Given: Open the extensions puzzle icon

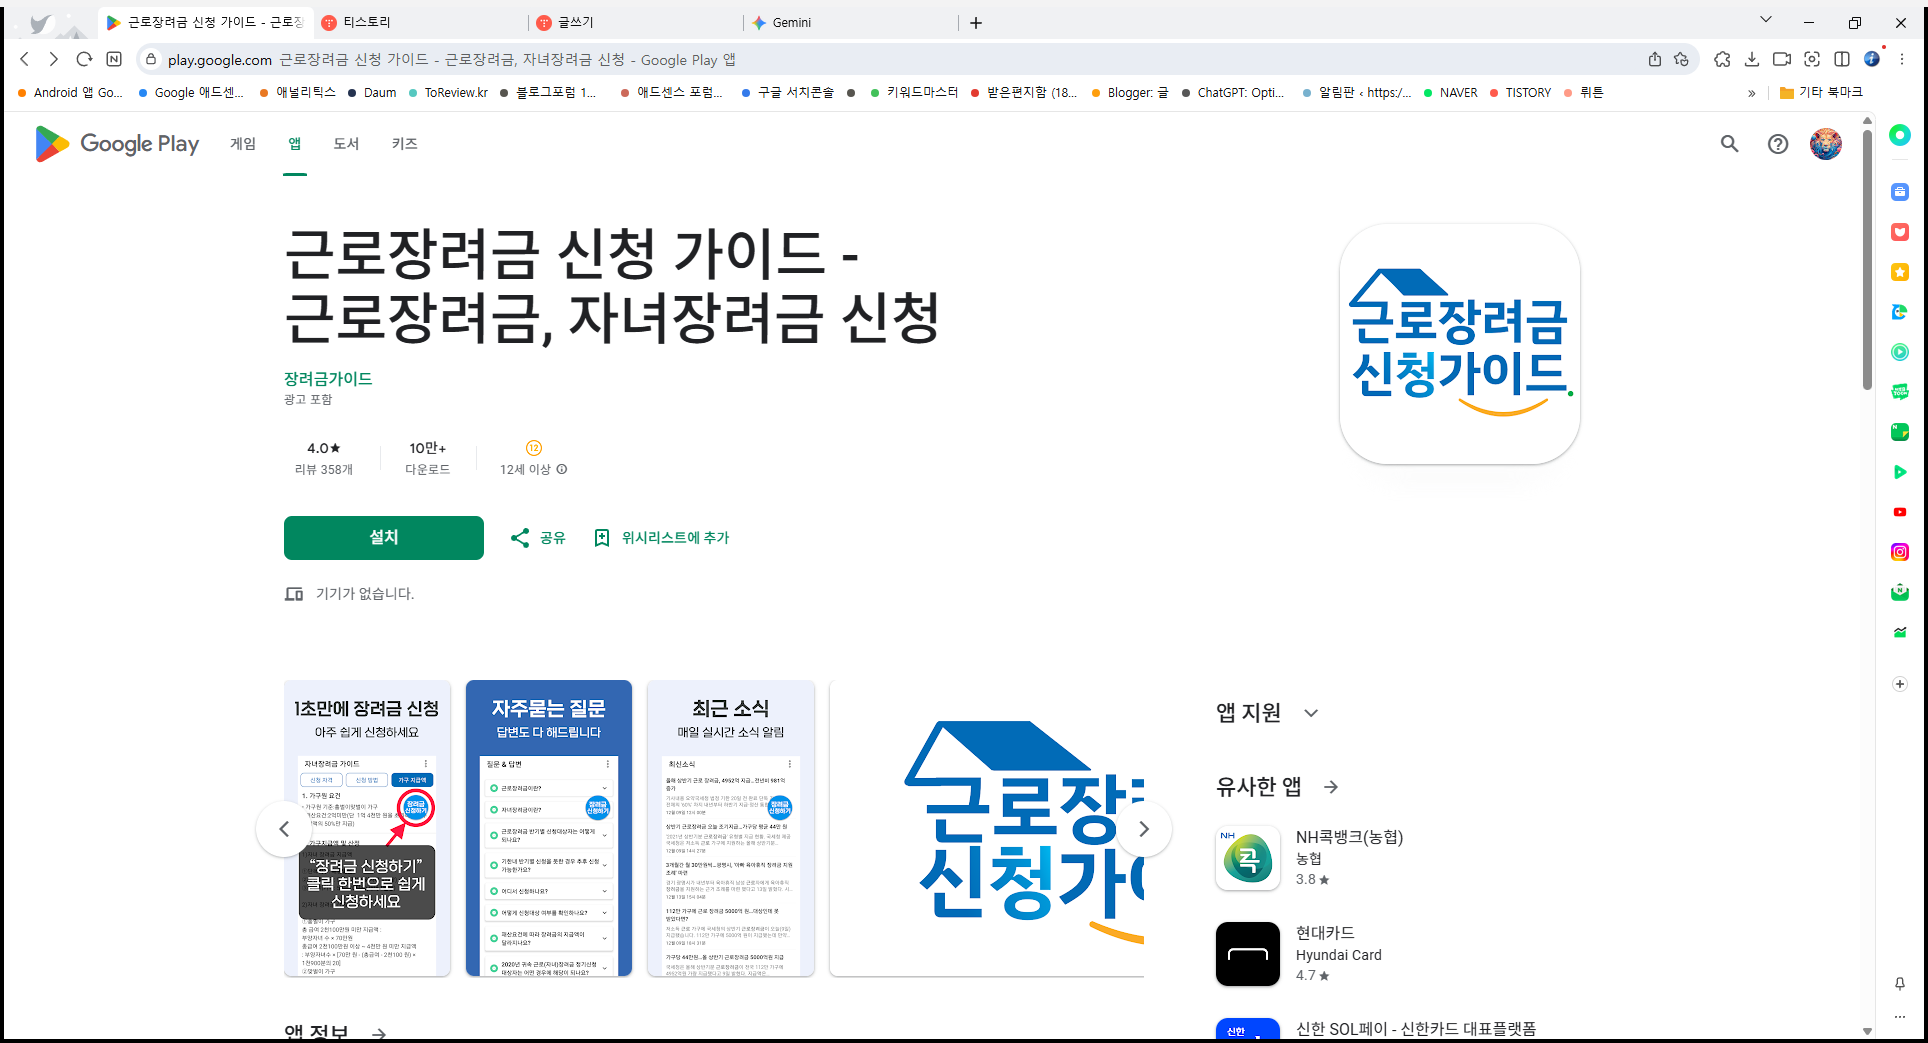Looking at the screenshot, I should (x=1722, y=59).
